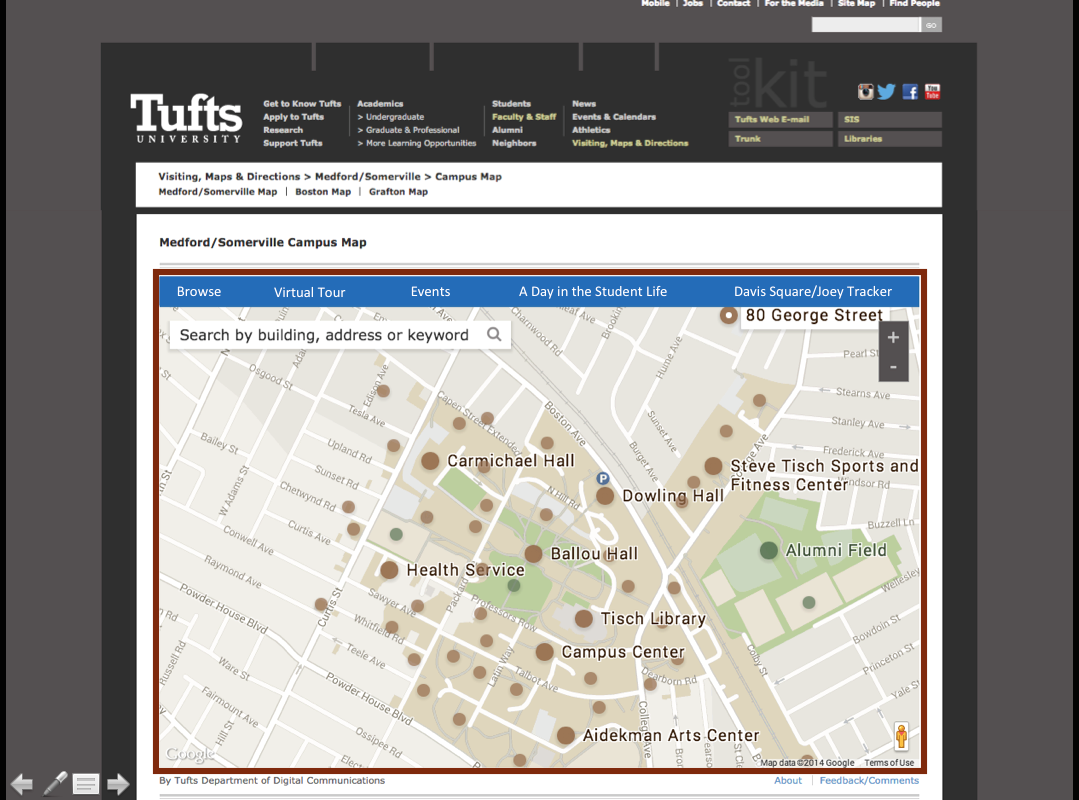
Task: Click the Twitter bird icon
Action: pos(886,92)
